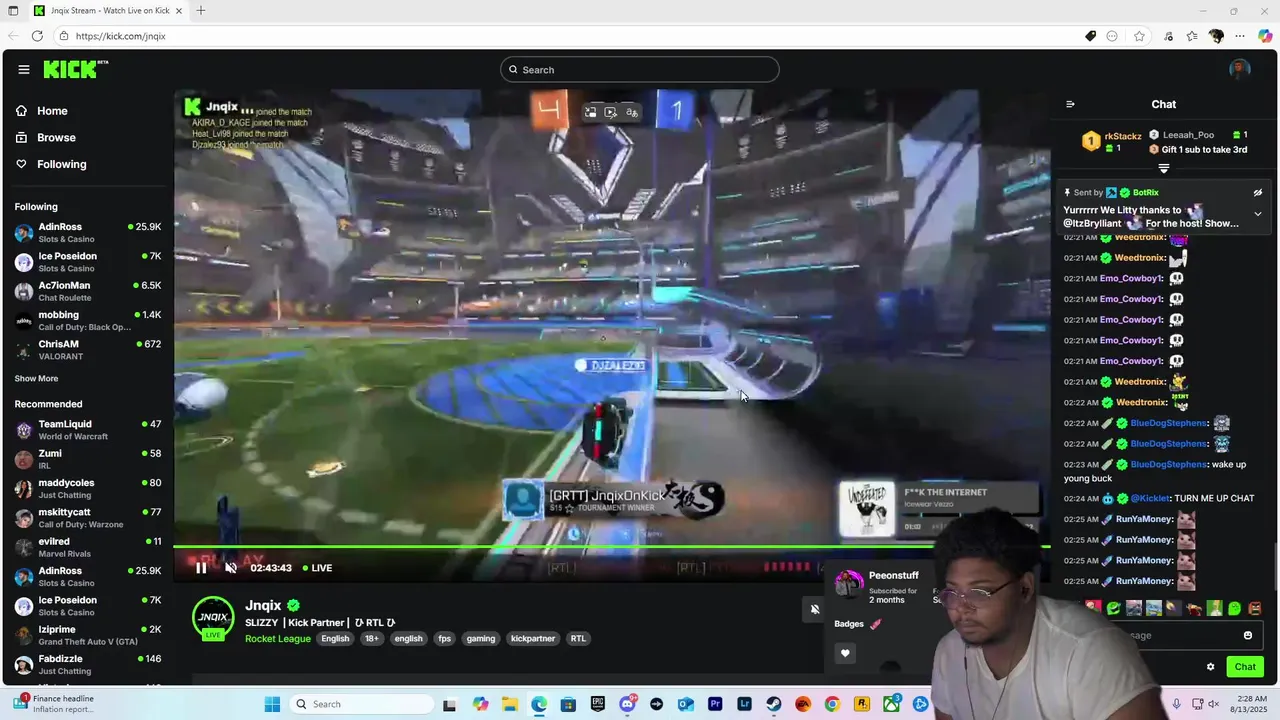Add this page to favorites star
The width and height of the screenshot is (1280, 720).
click(x=1139, y=36)
